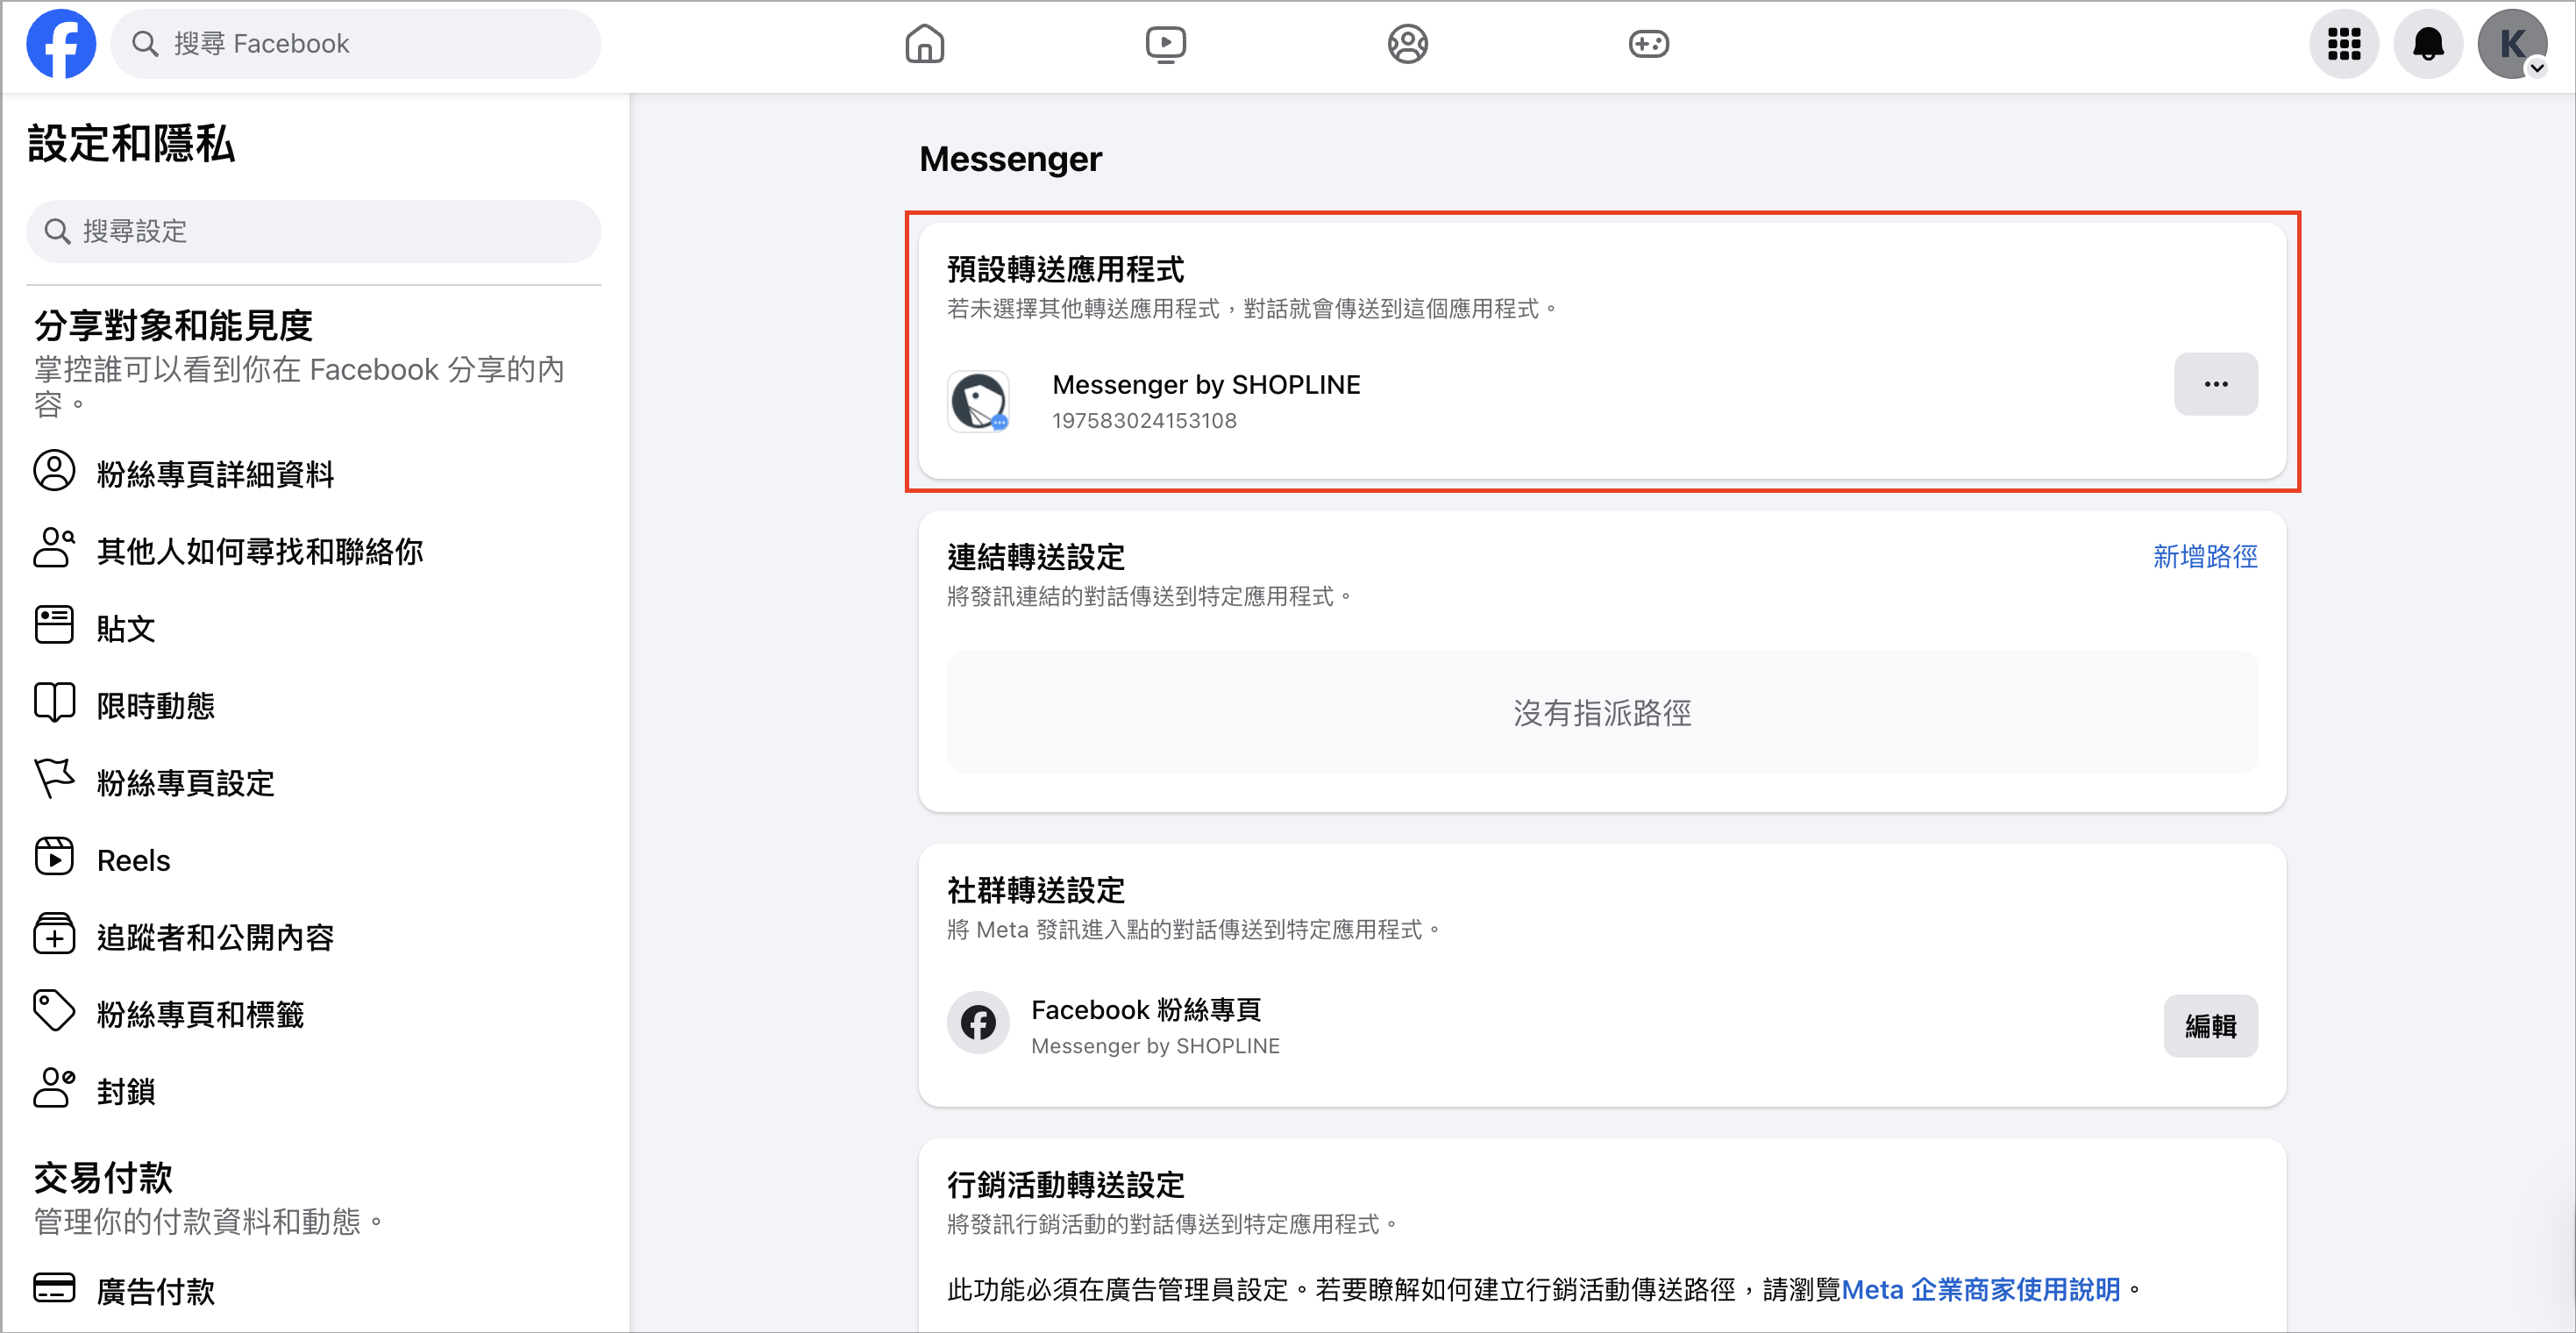Viewport: 2576px width, 1333px height.
Task: Click the 限時動態 book icon
Action: pyautogui.click(x=54, y=702)
